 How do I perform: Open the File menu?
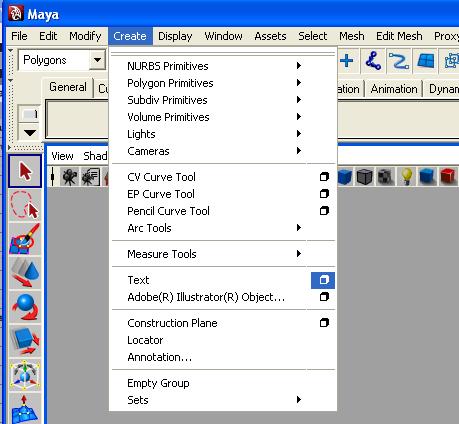[19, 36]
